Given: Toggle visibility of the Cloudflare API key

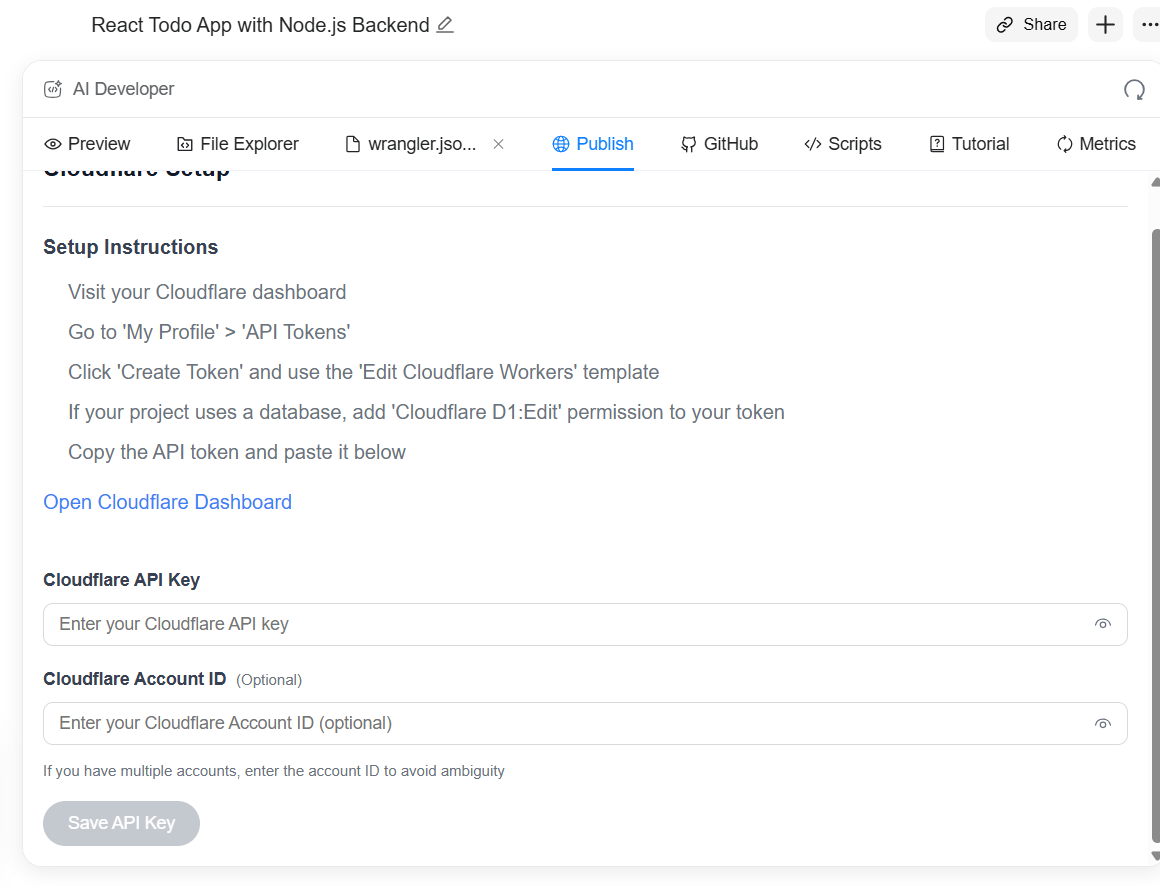Looking at the screenshot, I should click(1102, 623).
